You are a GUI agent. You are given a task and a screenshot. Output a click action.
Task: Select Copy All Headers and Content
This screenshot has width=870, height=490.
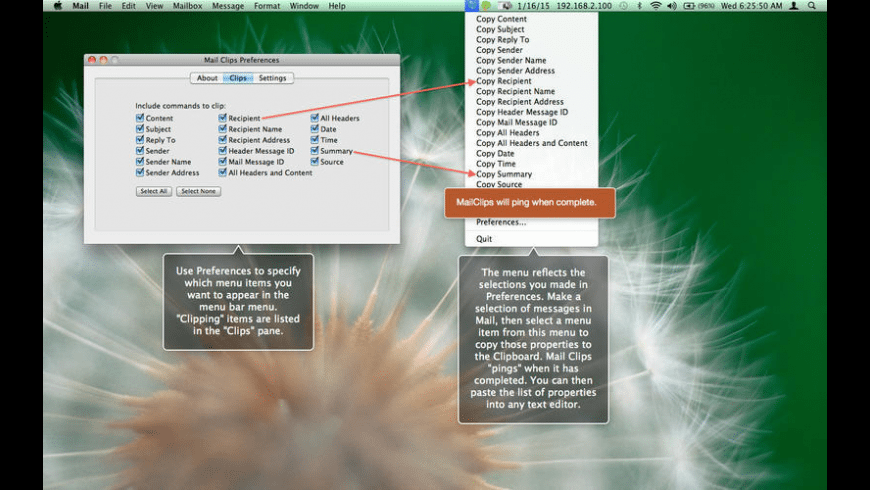pyautogui.click(x=531, y=143)
